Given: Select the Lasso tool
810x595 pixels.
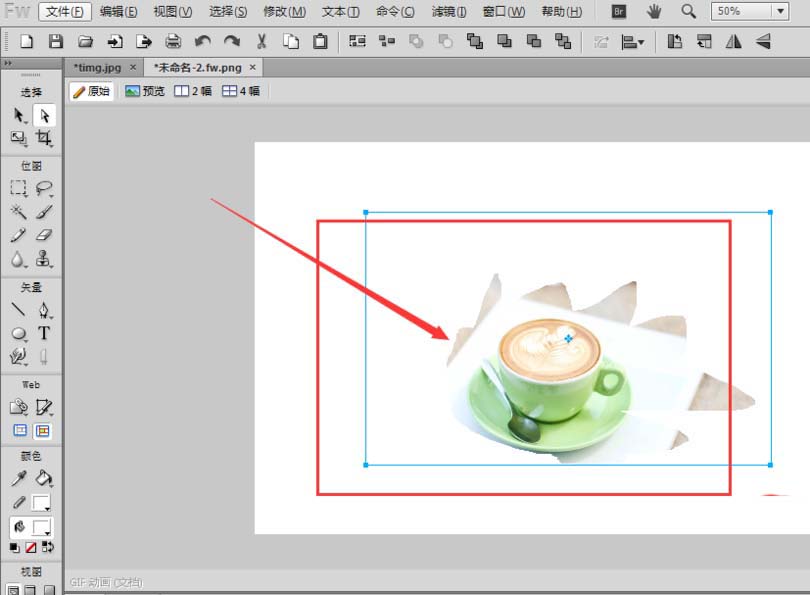Looking at the screenshot, I should click(43, 188).
